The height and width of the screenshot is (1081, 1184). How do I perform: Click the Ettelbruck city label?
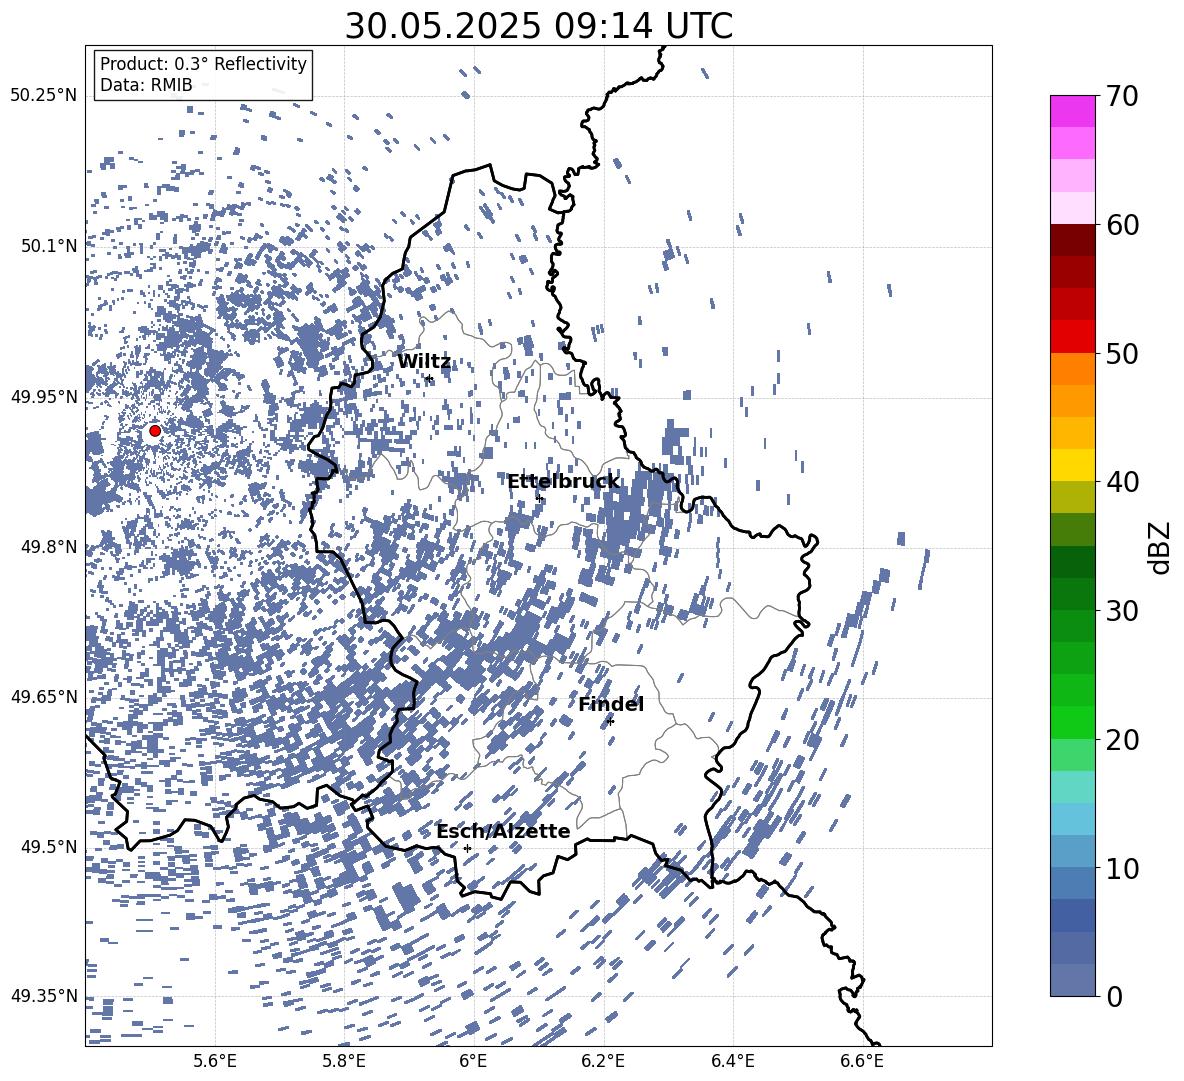tap(563, 482)
